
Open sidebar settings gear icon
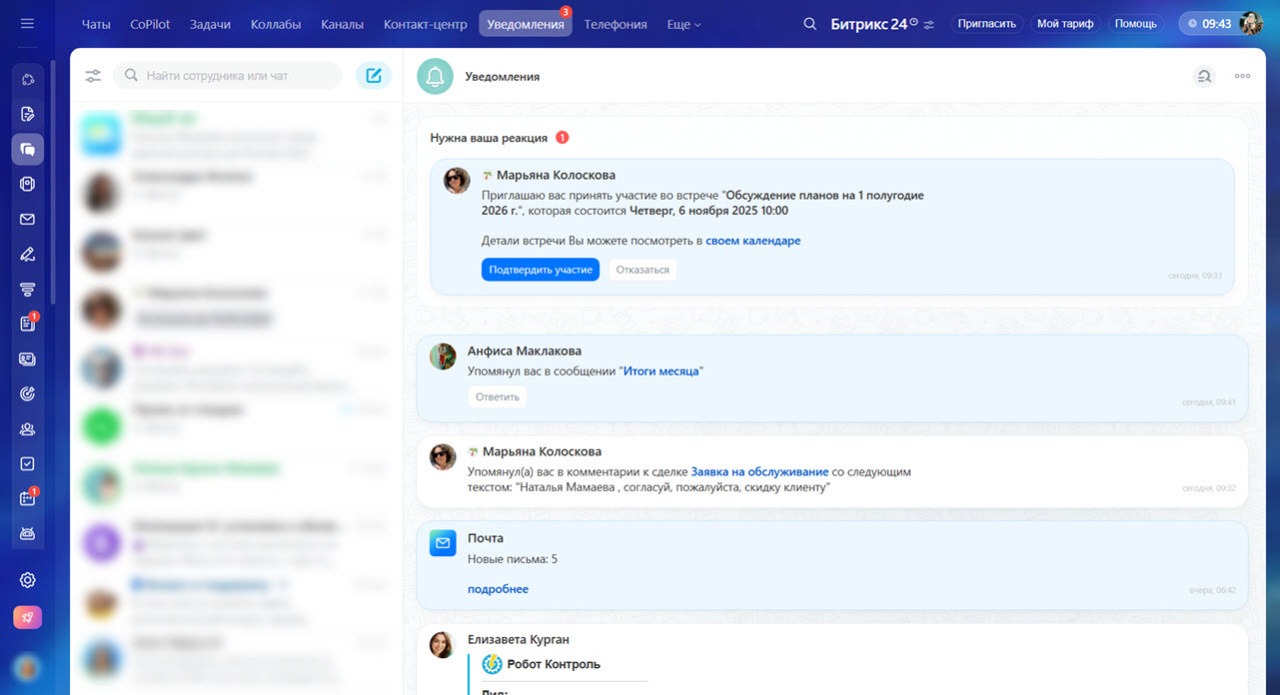[27, 580]
